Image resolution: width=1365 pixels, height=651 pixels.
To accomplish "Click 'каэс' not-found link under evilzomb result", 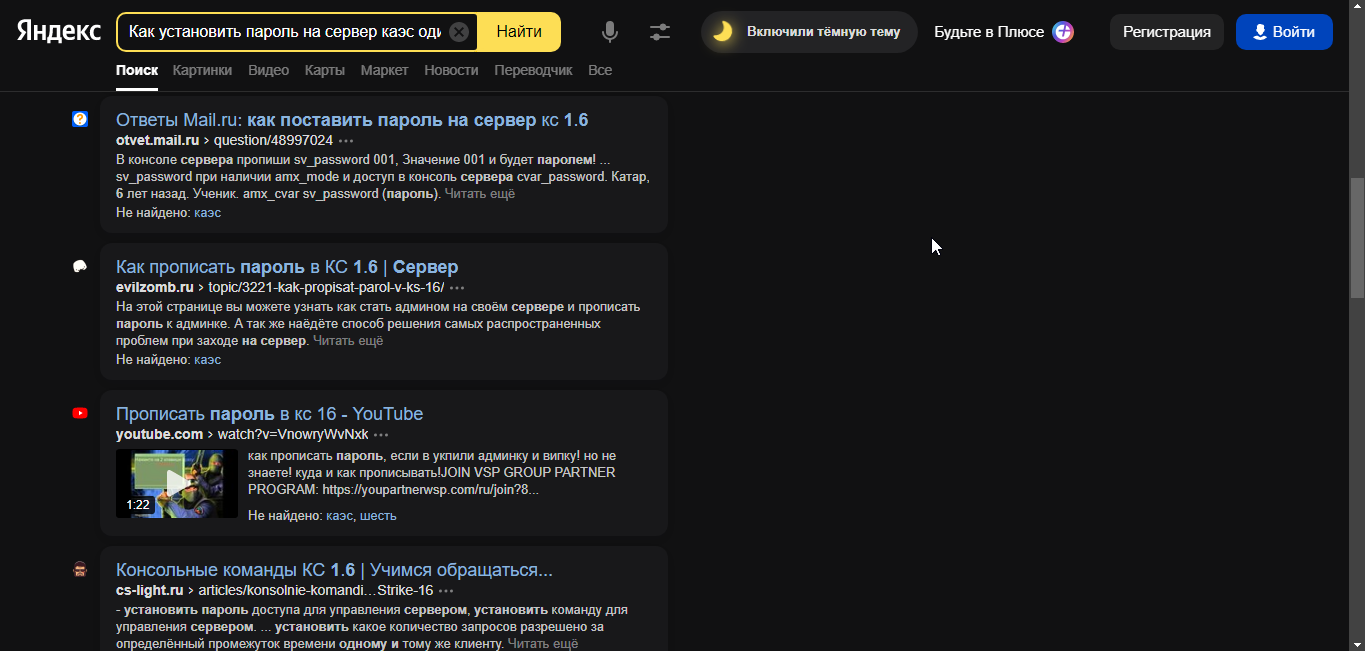I will pyautogui.click(x=208, y=360).
